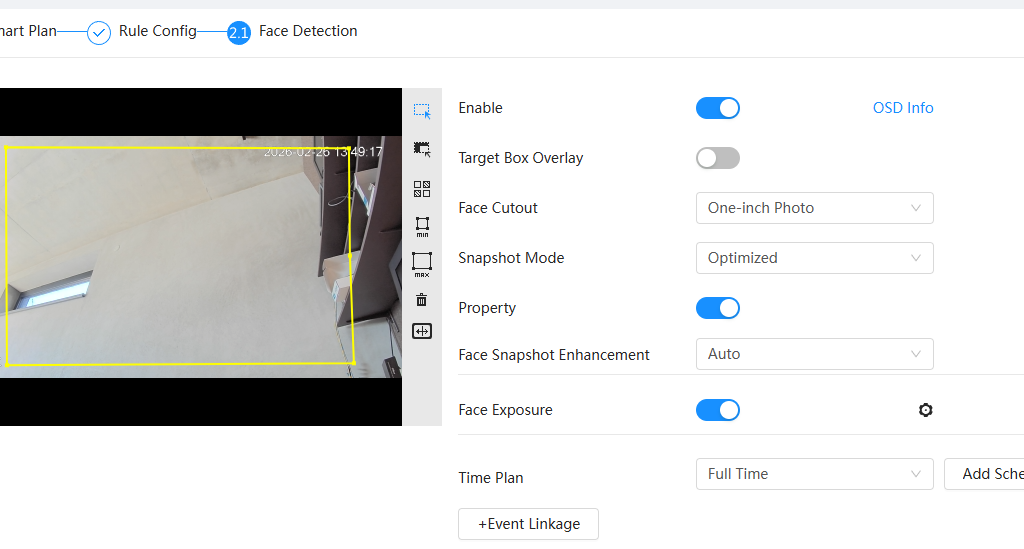This screenshot has width=1024, height=549.
Task: Turn on Target Box Overlay
Action: [x=717, y=158]
